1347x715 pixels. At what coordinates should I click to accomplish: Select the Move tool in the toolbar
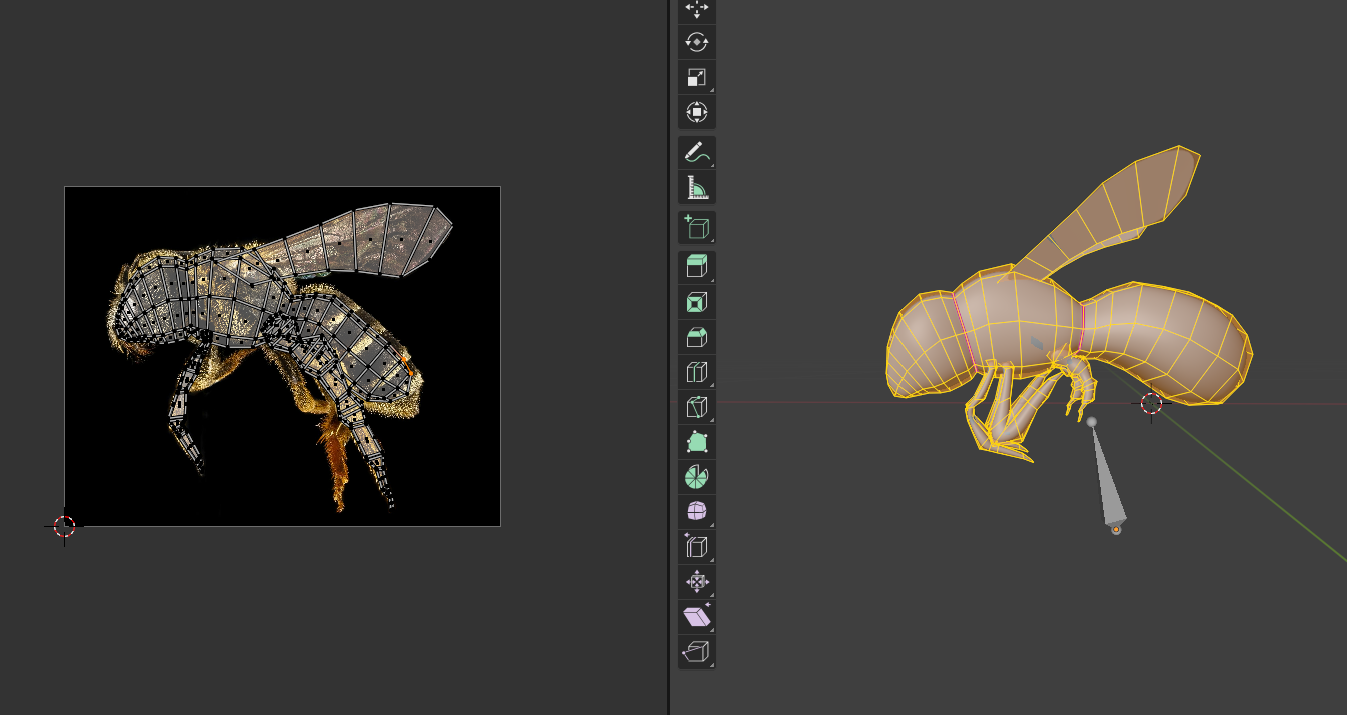point(697,9)
